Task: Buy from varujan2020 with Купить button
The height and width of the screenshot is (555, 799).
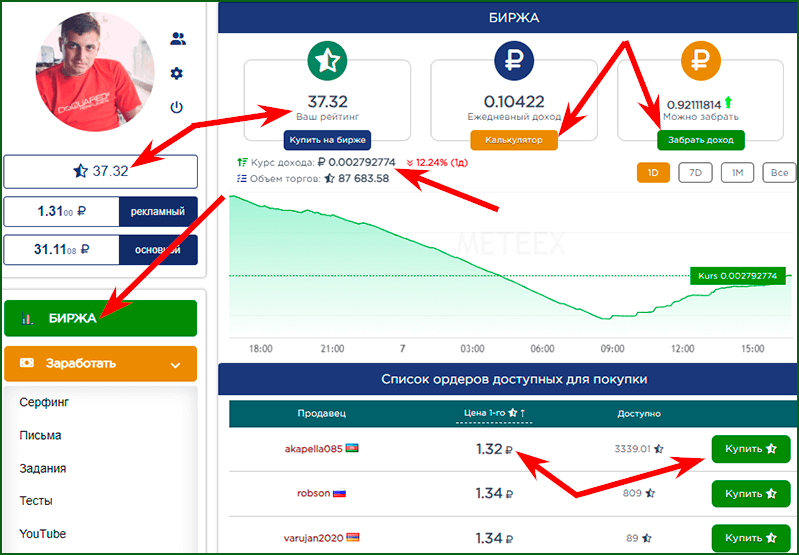Action: (751, 538)
